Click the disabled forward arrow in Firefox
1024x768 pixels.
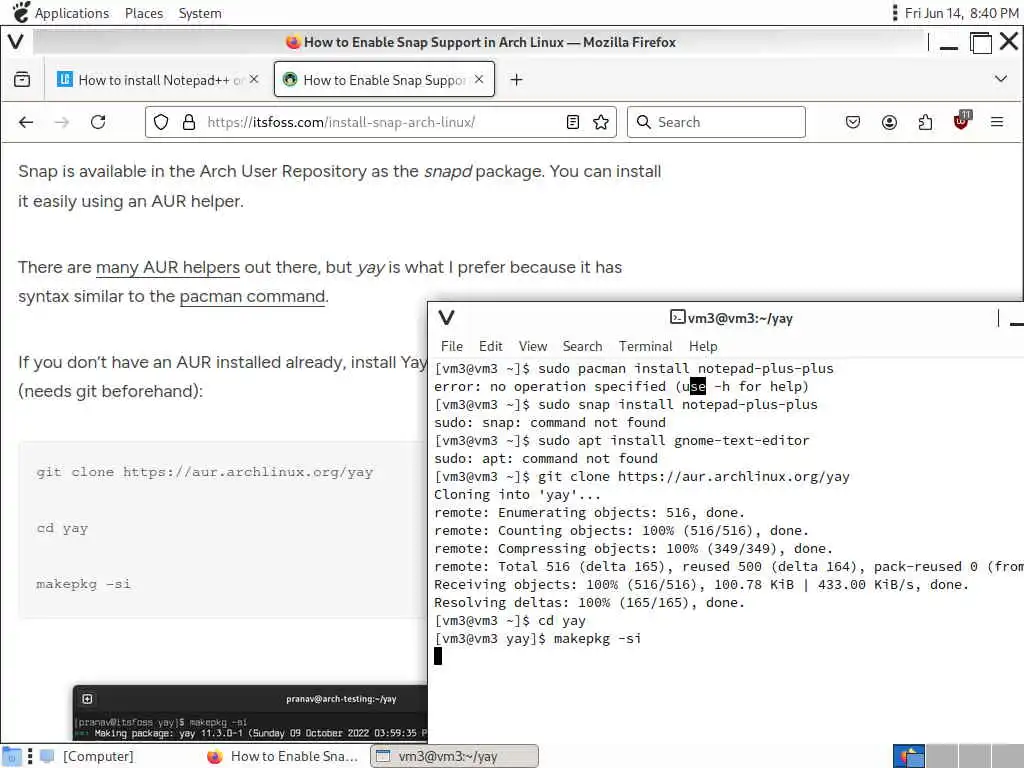(x=62, y=122)
